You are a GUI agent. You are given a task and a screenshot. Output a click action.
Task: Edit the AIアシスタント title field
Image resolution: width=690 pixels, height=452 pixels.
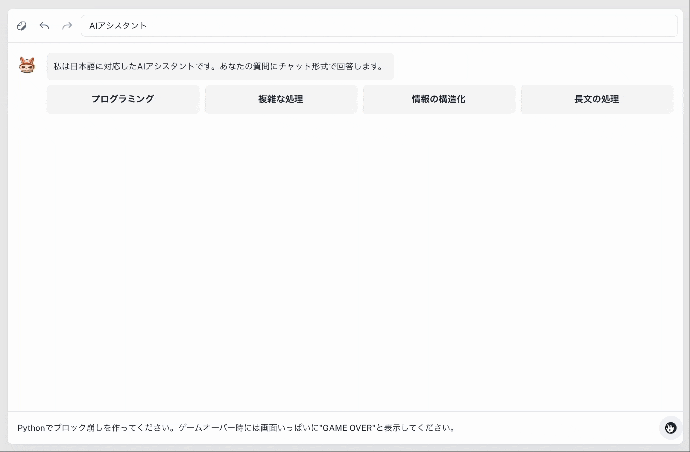(x=379, y=26)
